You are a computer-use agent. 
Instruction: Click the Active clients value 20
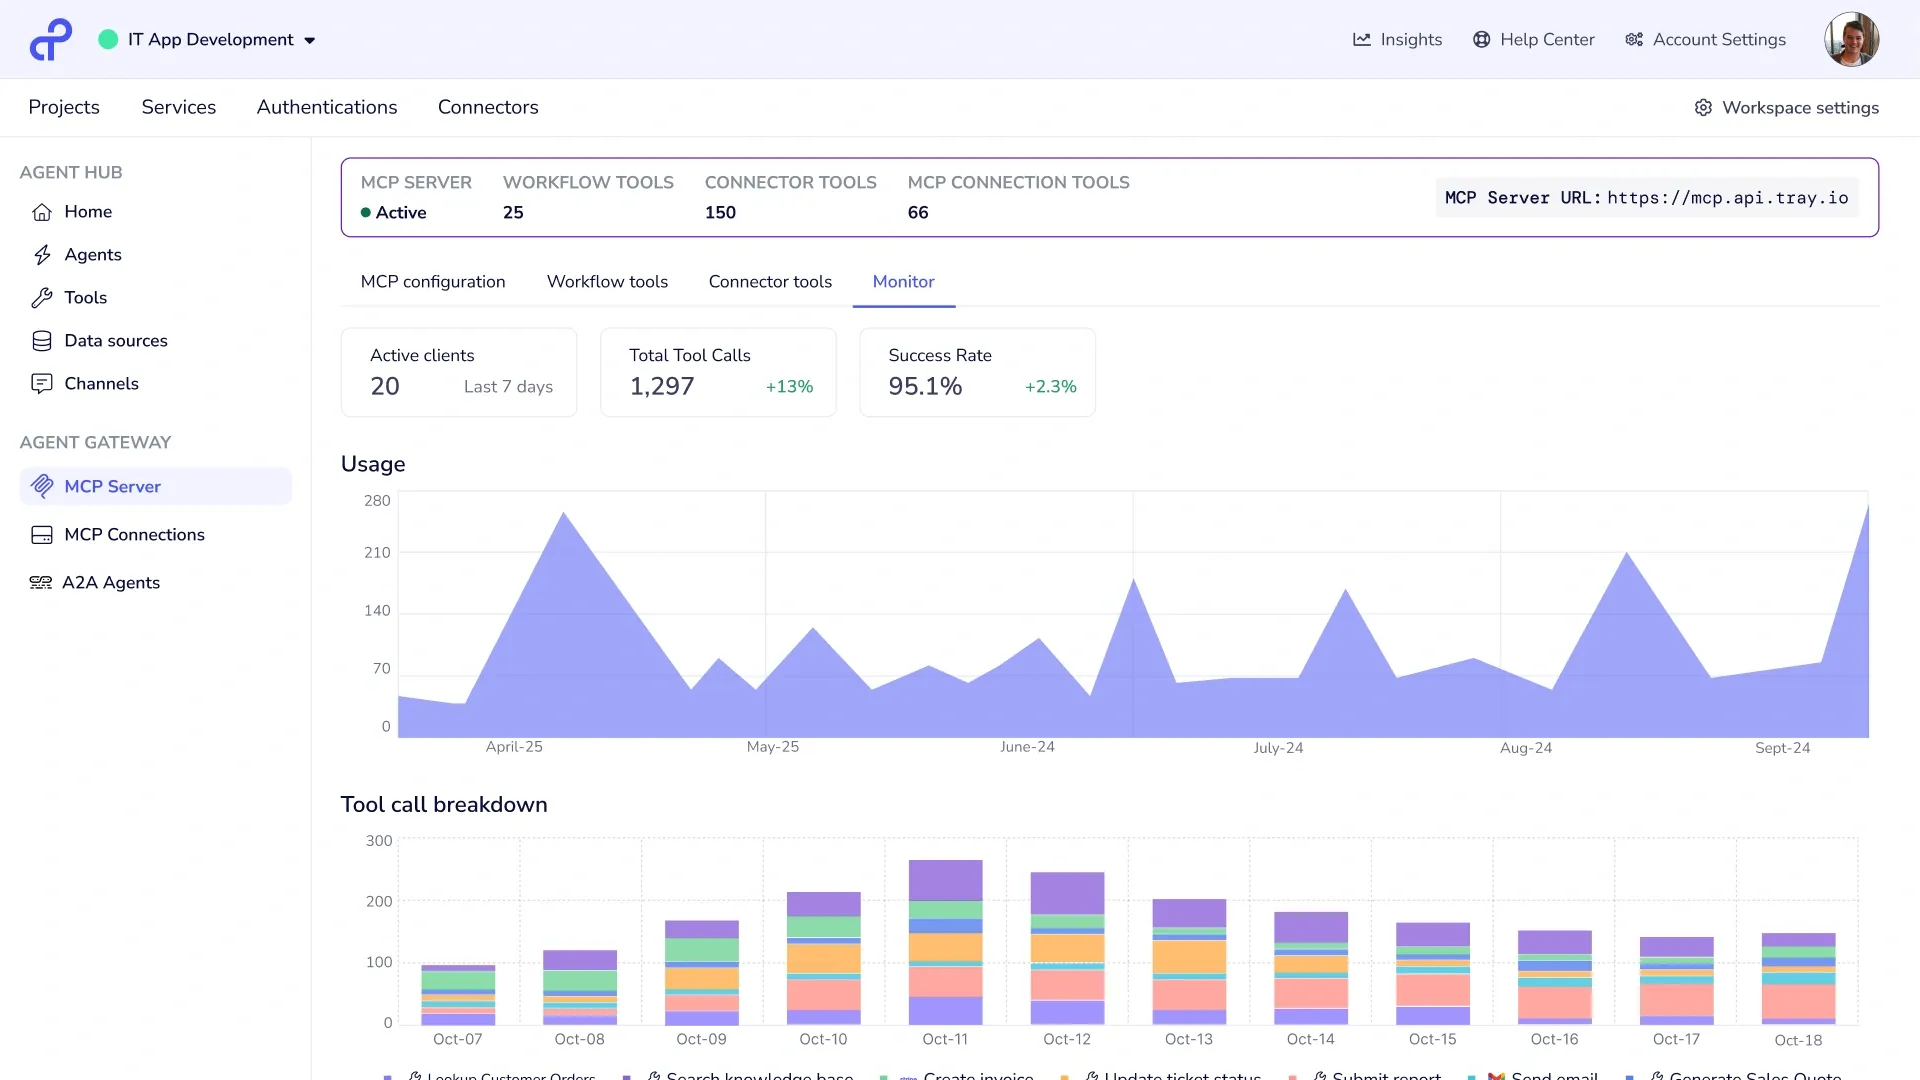(x=385, y=387)
